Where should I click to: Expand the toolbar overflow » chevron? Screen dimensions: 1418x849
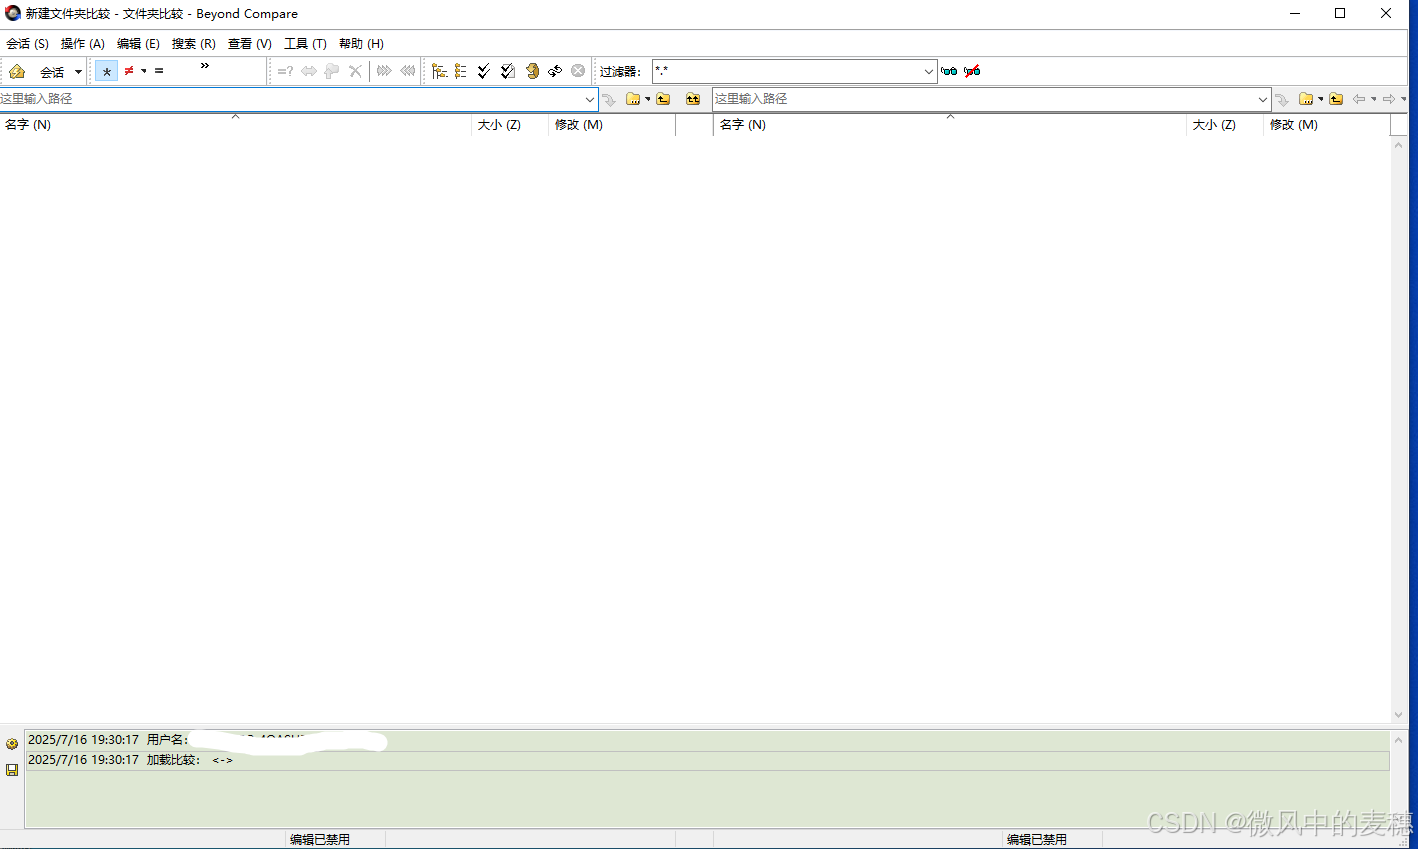tap(205, 66)
